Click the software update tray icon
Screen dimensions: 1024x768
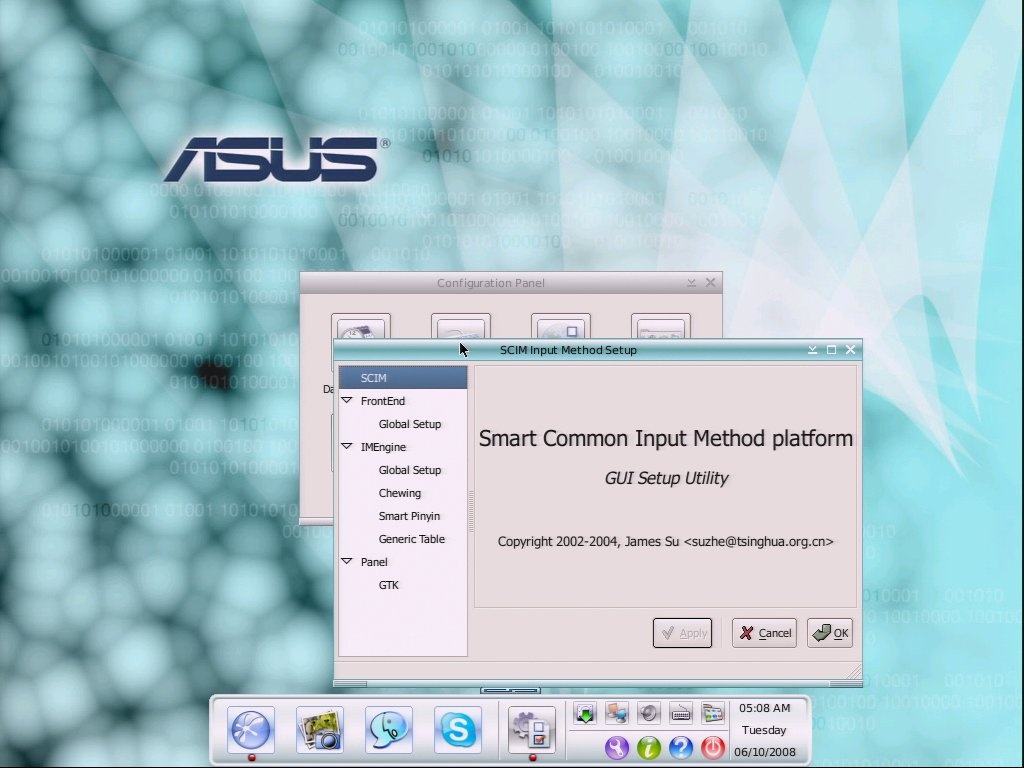click(585, 712)
